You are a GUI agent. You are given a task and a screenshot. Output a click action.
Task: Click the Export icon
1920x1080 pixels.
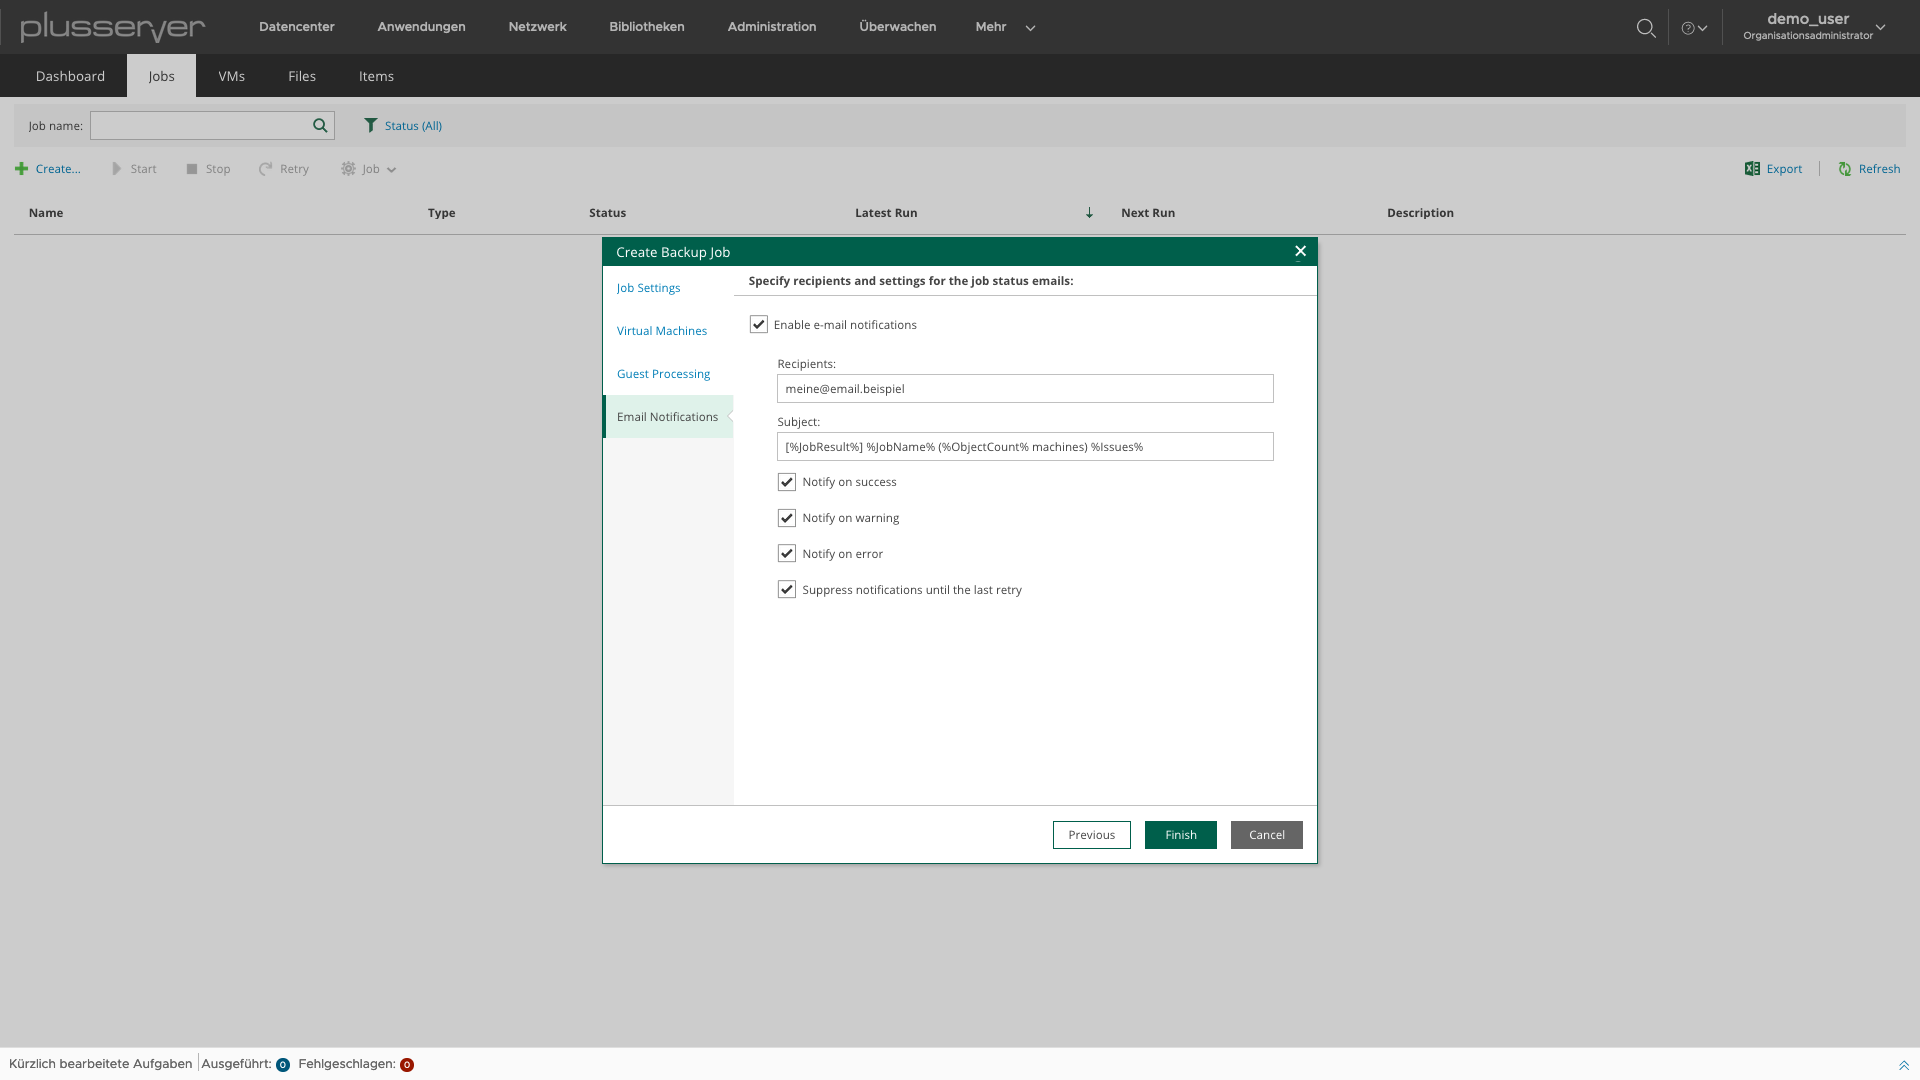tap(1751, 169)
